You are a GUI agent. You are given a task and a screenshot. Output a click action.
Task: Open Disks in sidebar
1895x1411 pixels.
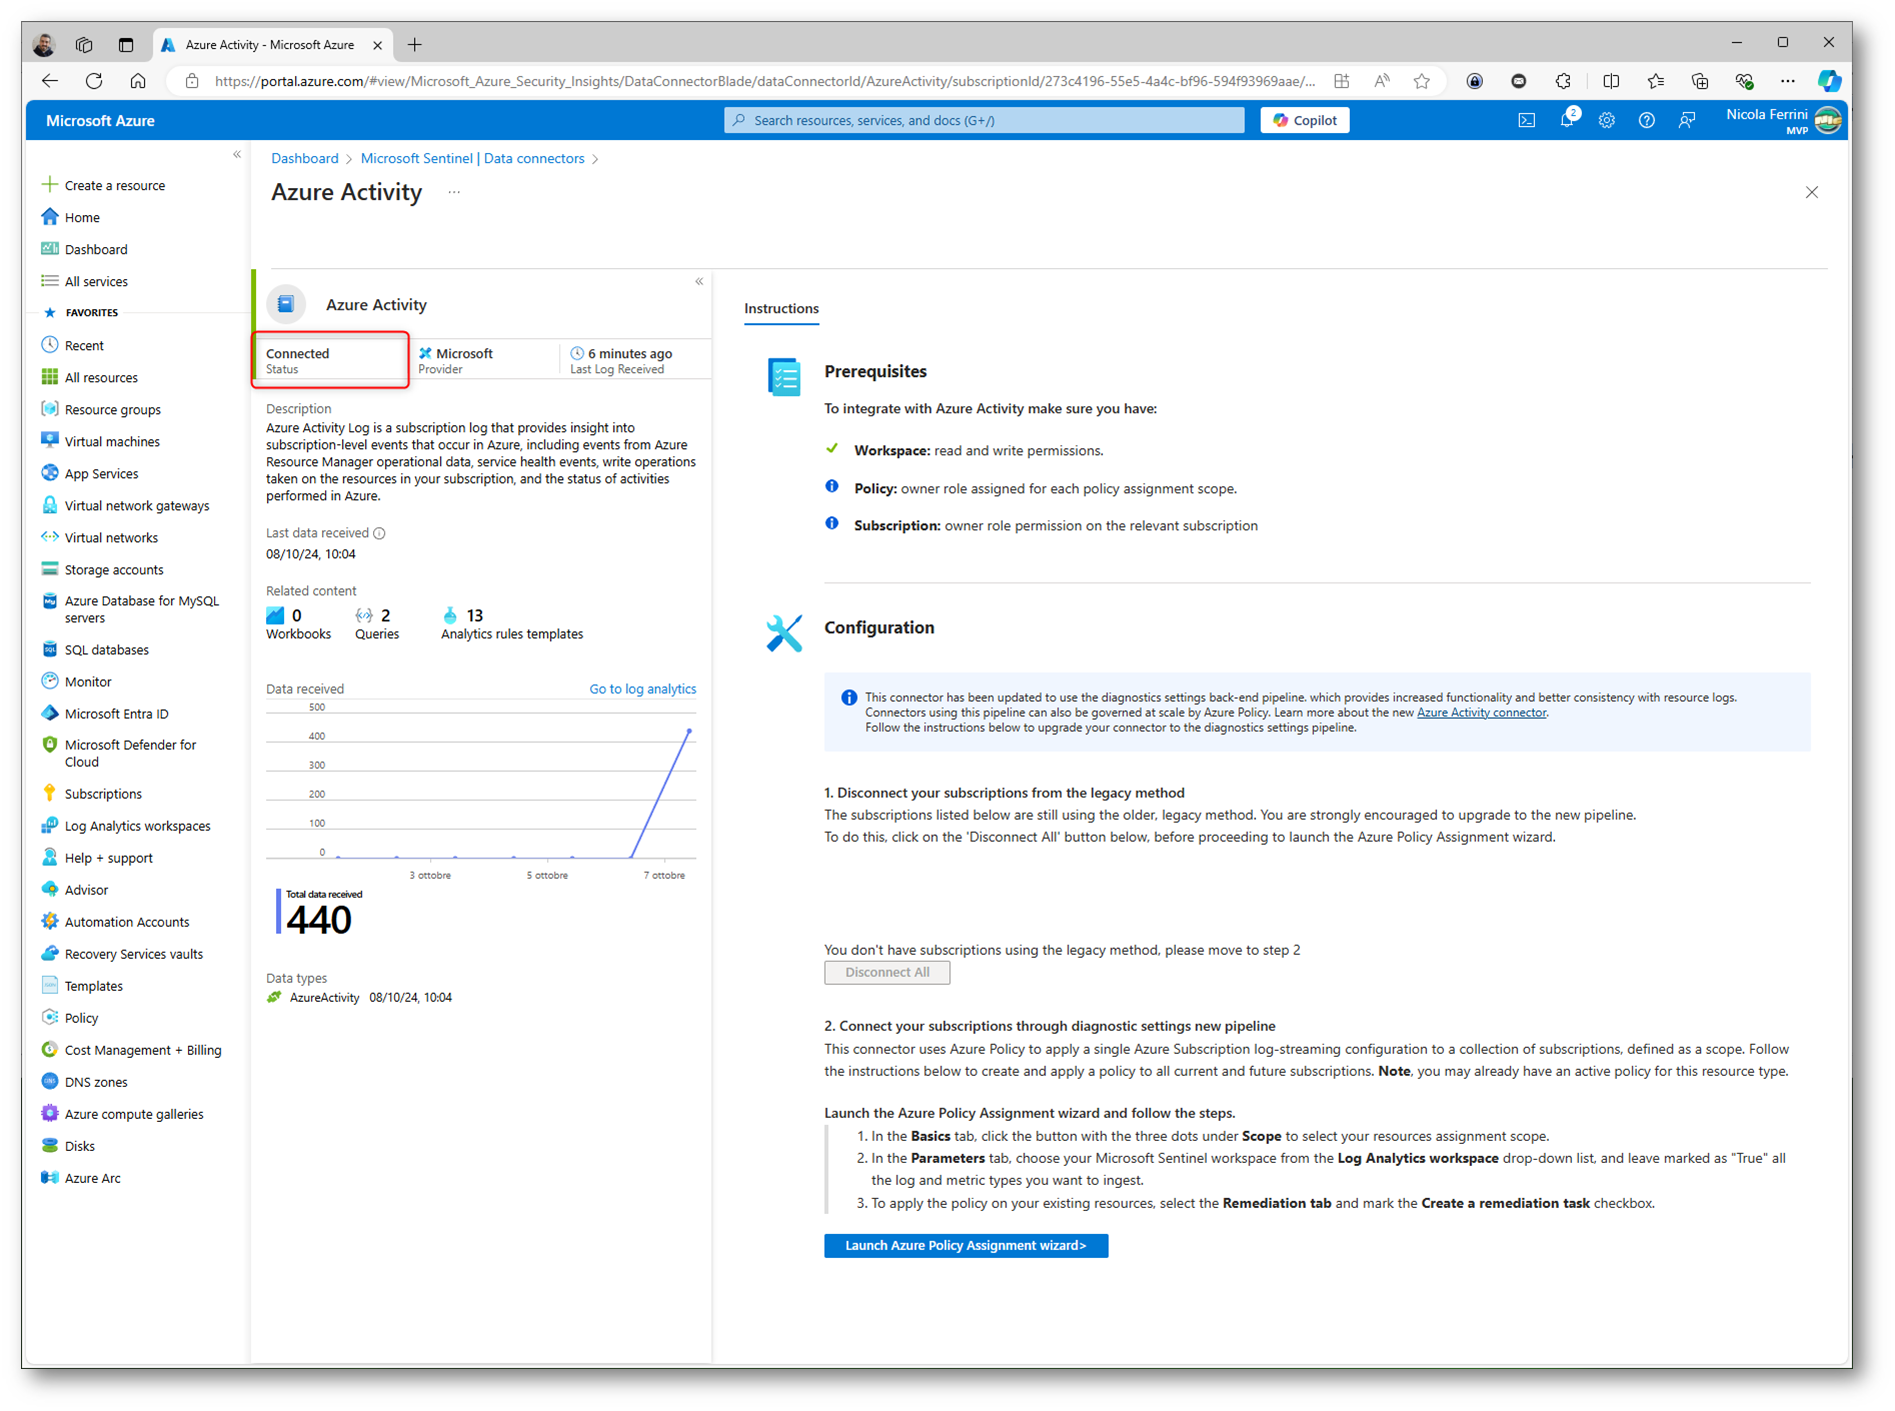point(68,1145)
